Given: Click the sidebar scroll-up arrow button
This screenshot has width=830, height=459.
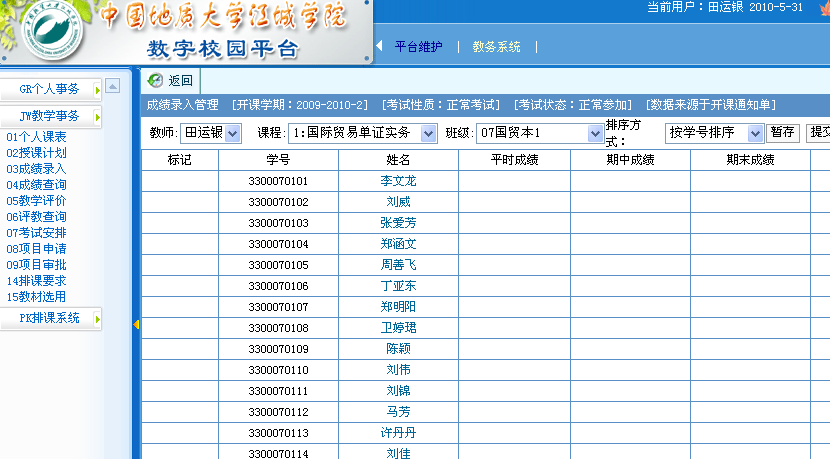Looking at the screenshot, I should point(112,86).
